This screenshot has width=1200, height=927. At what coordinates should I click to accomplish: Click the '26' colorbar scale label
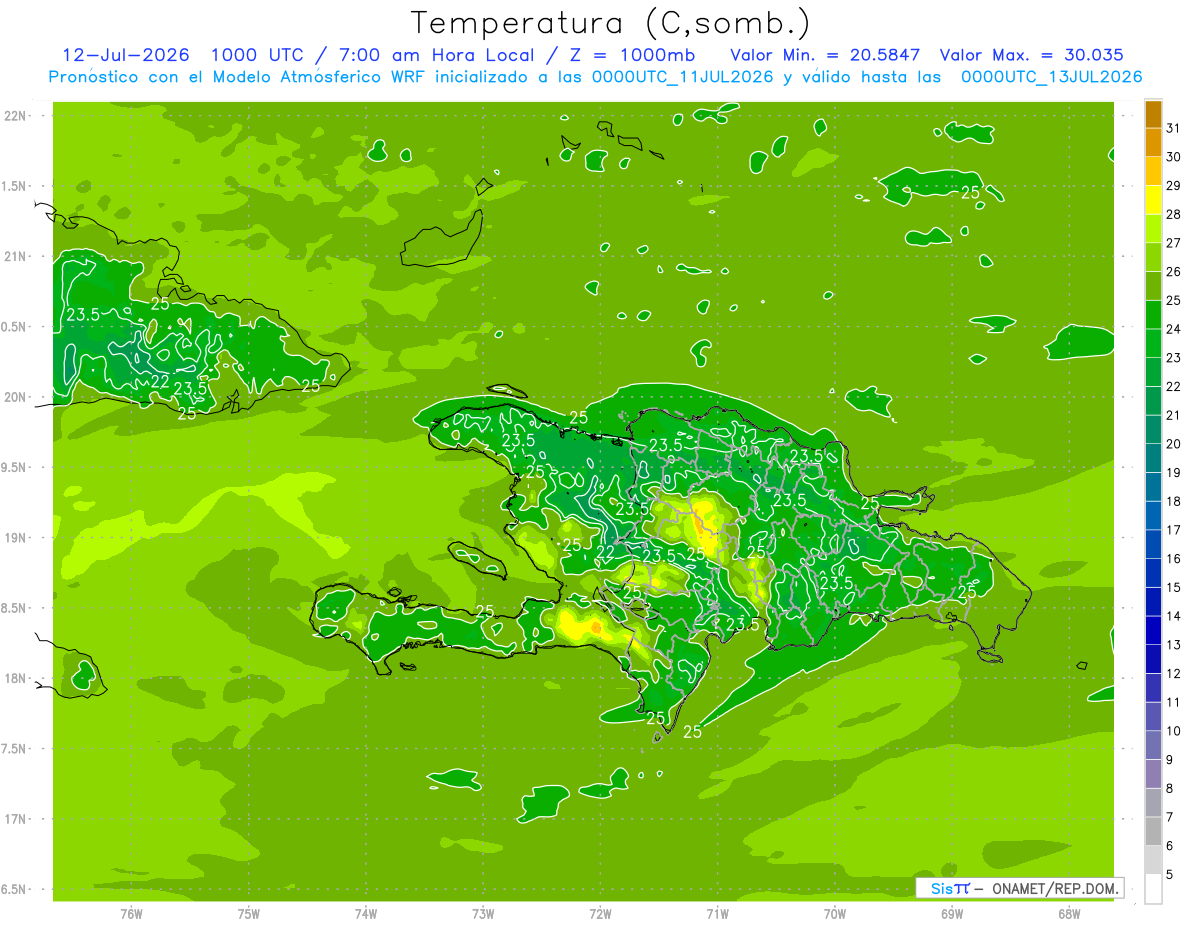click(x=1174, y=271)
